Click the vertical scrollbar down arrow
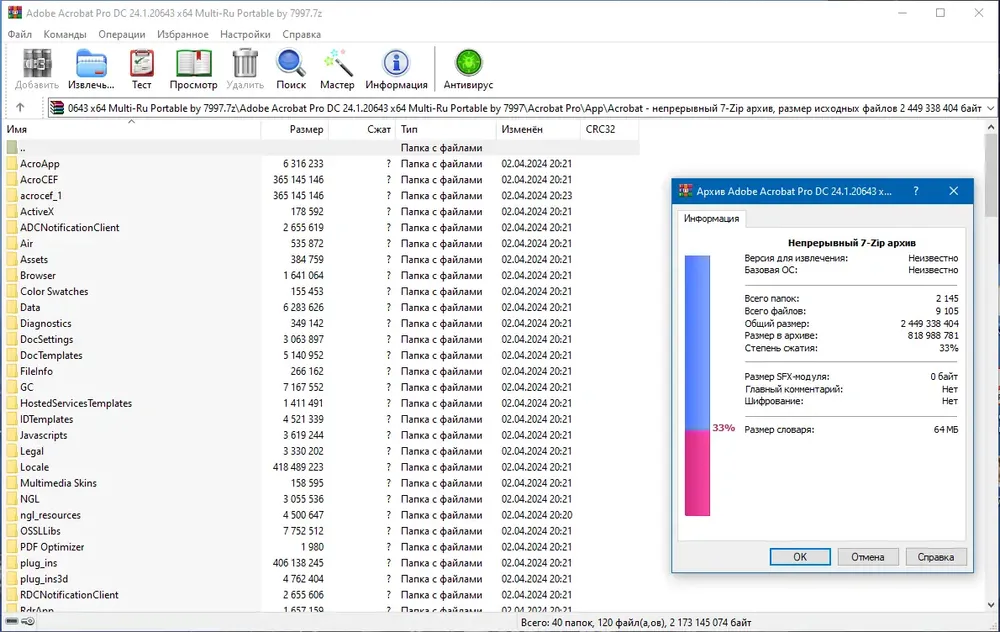The image size is (1000, 632). click(990, 605)
